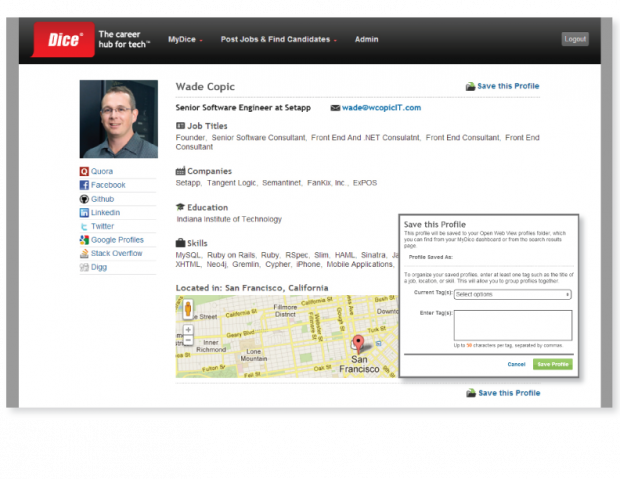Click the Enter Tag(s) text area
Screen dimensions: 620x479
513,325
